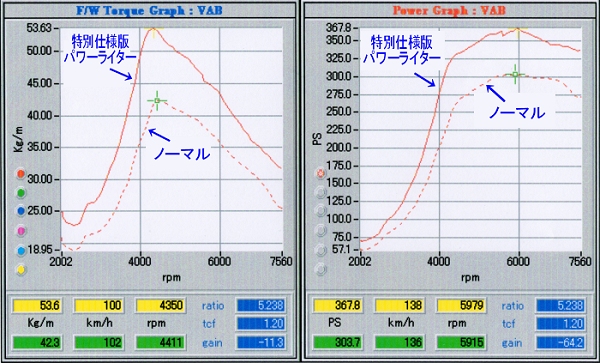The width and height of the screenshot is (600, 363).
Task: Click the yellow peak marker on power curve
Action: pyautogui.click(x=518, y=29)
